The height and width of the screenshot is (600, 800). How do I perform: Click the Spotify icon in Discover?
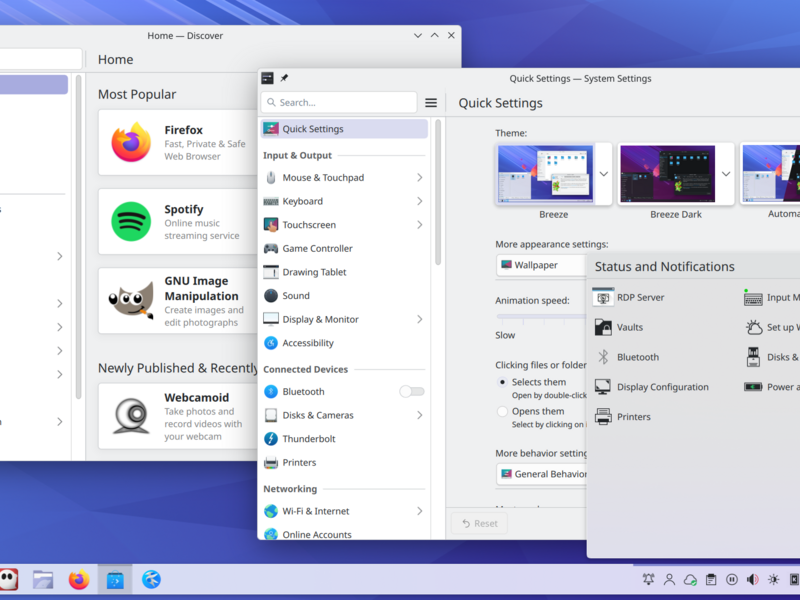pos(131,221)
